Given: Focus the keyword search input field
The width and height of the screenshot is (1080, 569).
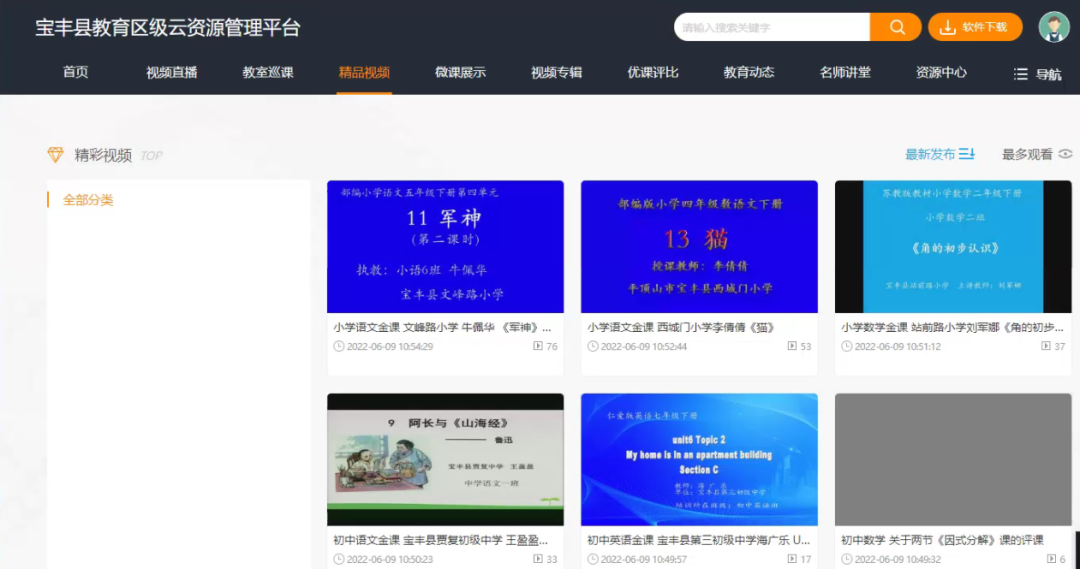Looking at the screenshot, I should [x=770, y=27].
